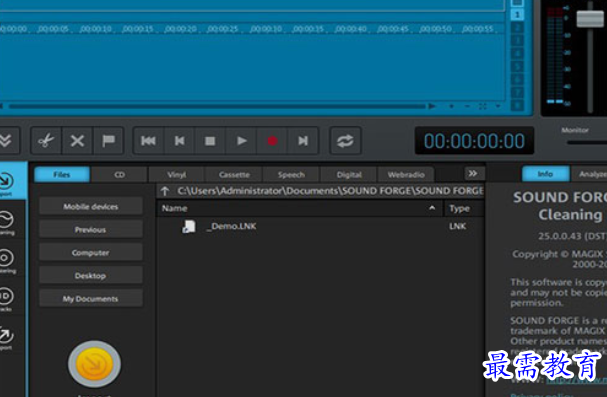Click the small play arrow at scrollbar end

432,106
